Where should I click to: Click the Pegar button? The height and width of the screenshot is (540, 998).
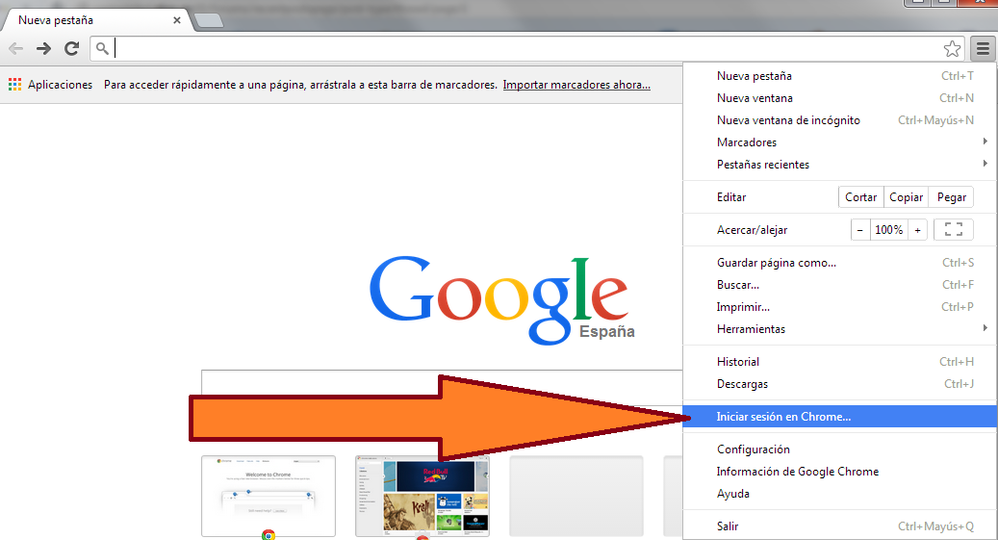pos(951,197)
